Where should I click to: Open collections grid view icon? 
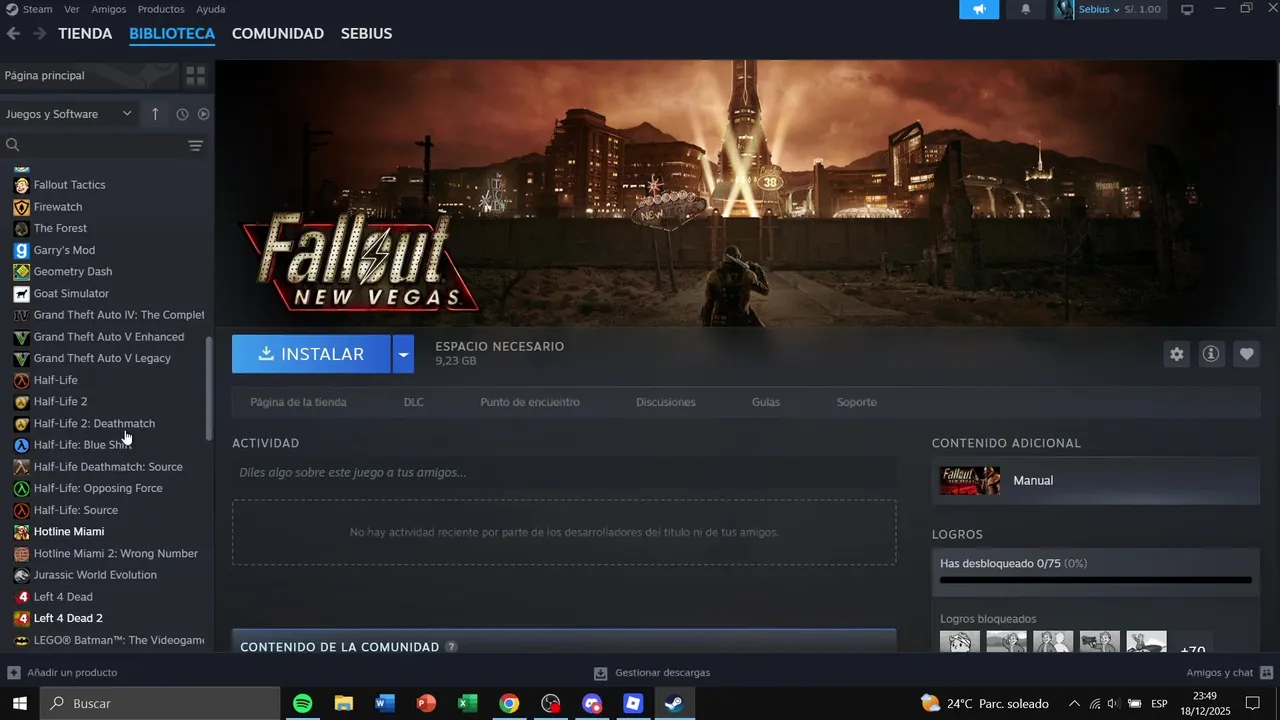point(196,76)
